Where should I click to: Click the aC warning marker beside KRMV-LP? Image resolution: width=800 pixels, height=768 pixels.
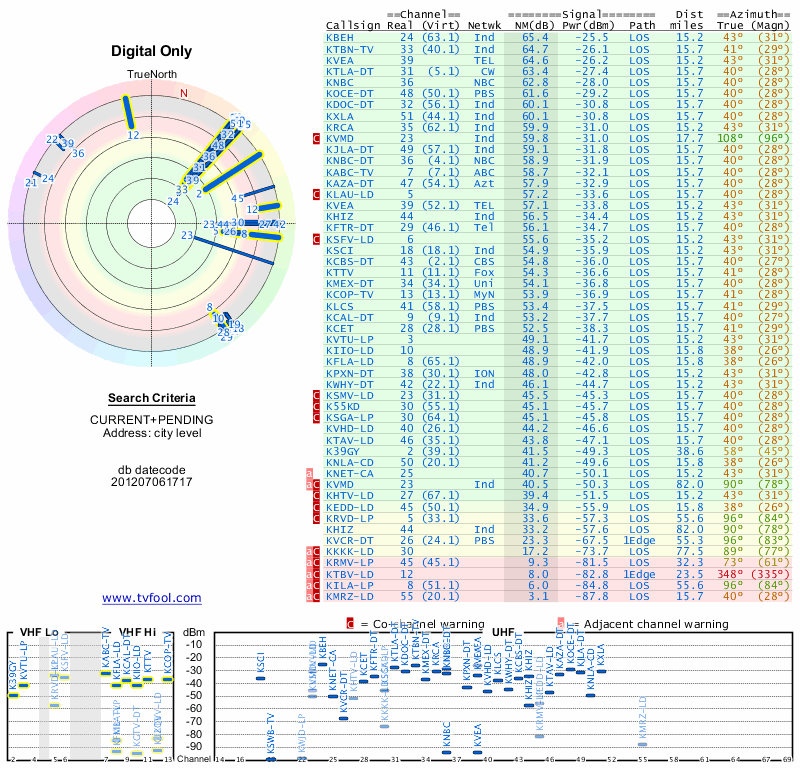(x=313, y=562)
